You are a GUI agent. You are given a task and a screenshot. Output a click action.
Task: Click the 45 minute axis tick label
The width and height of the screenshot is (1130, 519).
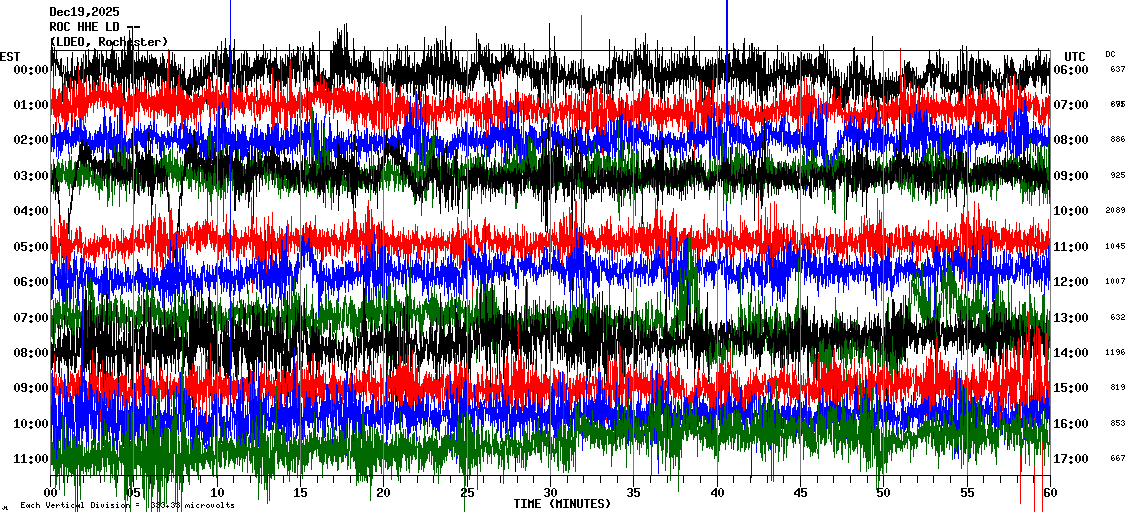click(800, 493)
